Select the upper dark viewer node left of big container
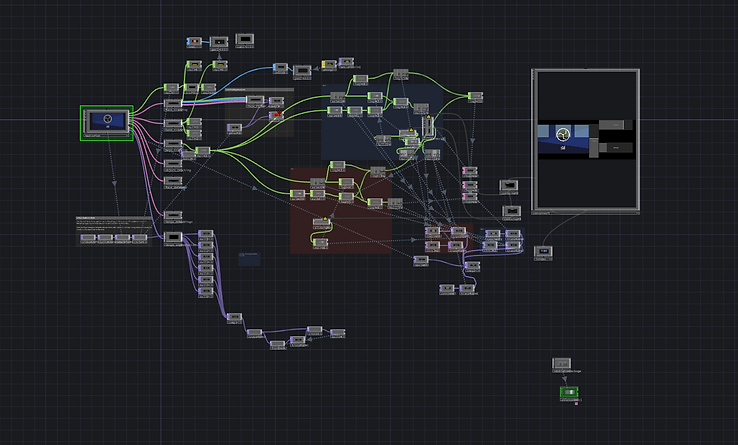Image resolution: width=738 pixels, height=445 pixels. coord(509,186)
